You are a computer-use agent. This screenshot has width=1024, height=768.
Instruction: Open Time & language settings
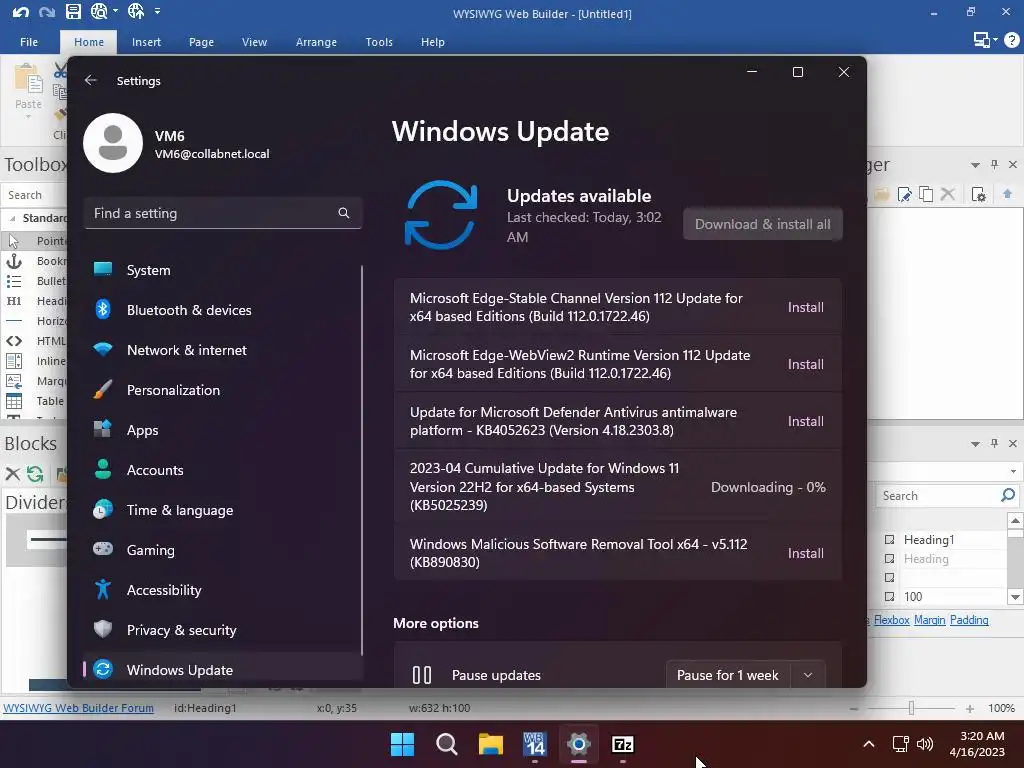pos(223,510)
